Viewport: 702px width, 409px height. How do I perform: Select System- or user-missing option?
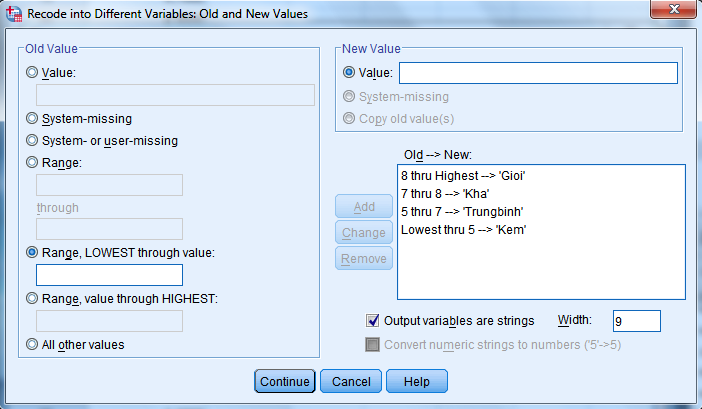click(x=33, y=141)
